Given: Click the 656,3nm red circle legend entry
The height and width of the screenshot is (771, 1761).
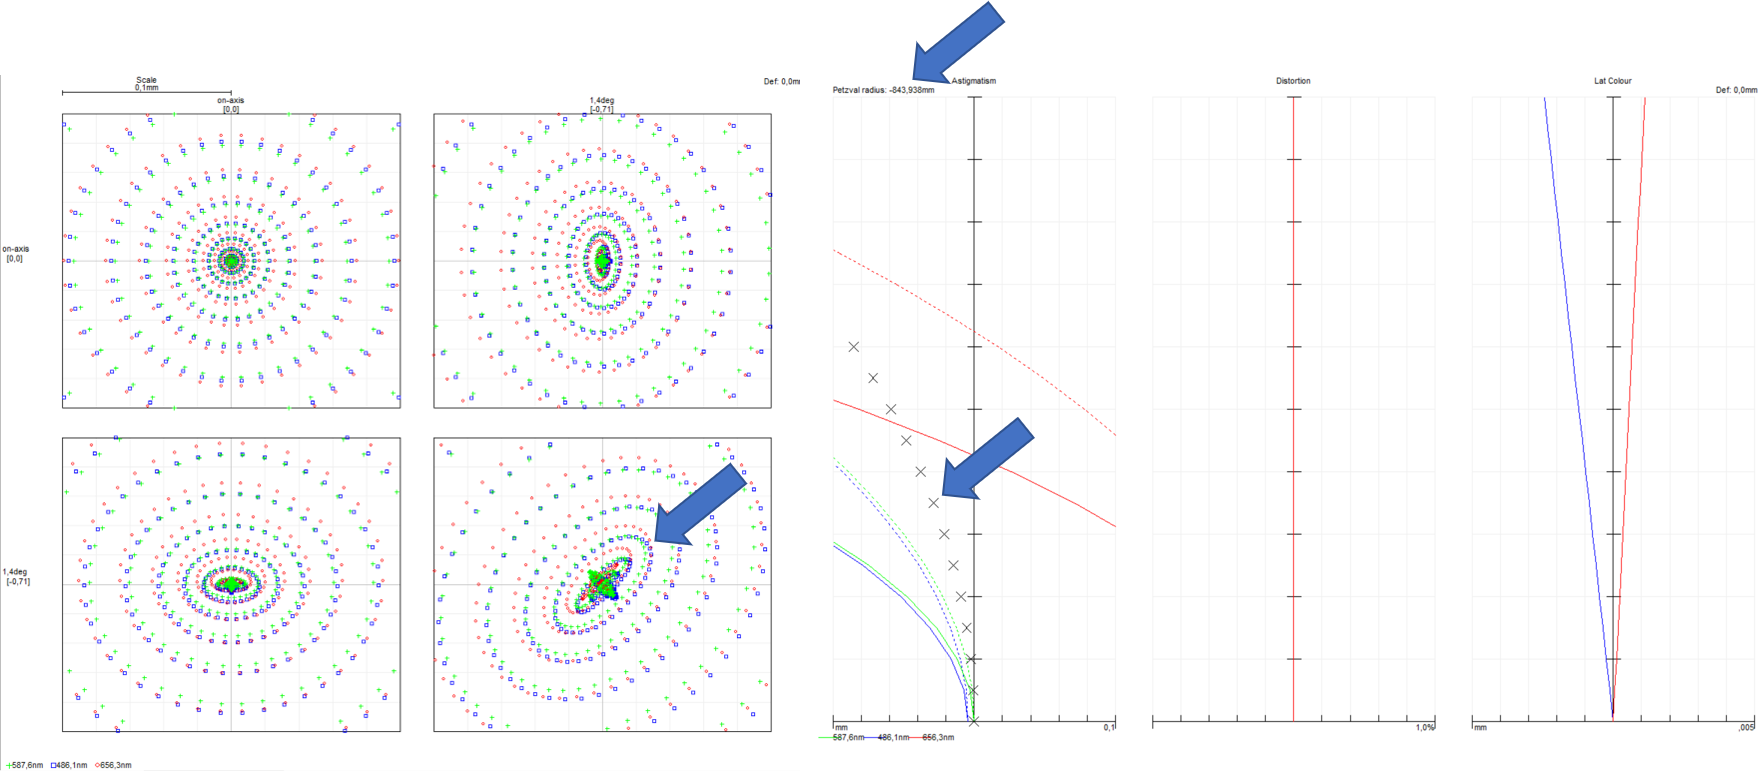Looking at the screenshot, I should (113, 765).
